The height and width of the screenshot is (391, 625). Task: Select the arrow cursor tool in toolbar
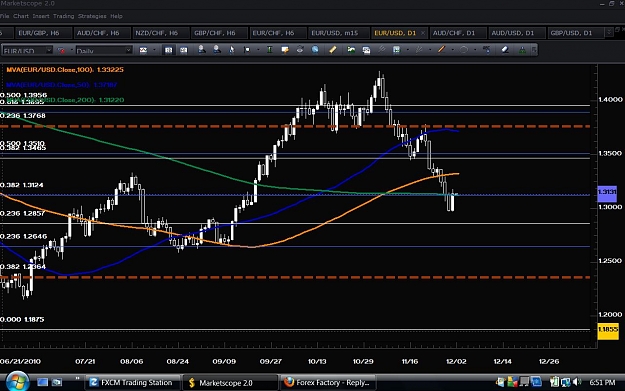[x=232, y=50]
